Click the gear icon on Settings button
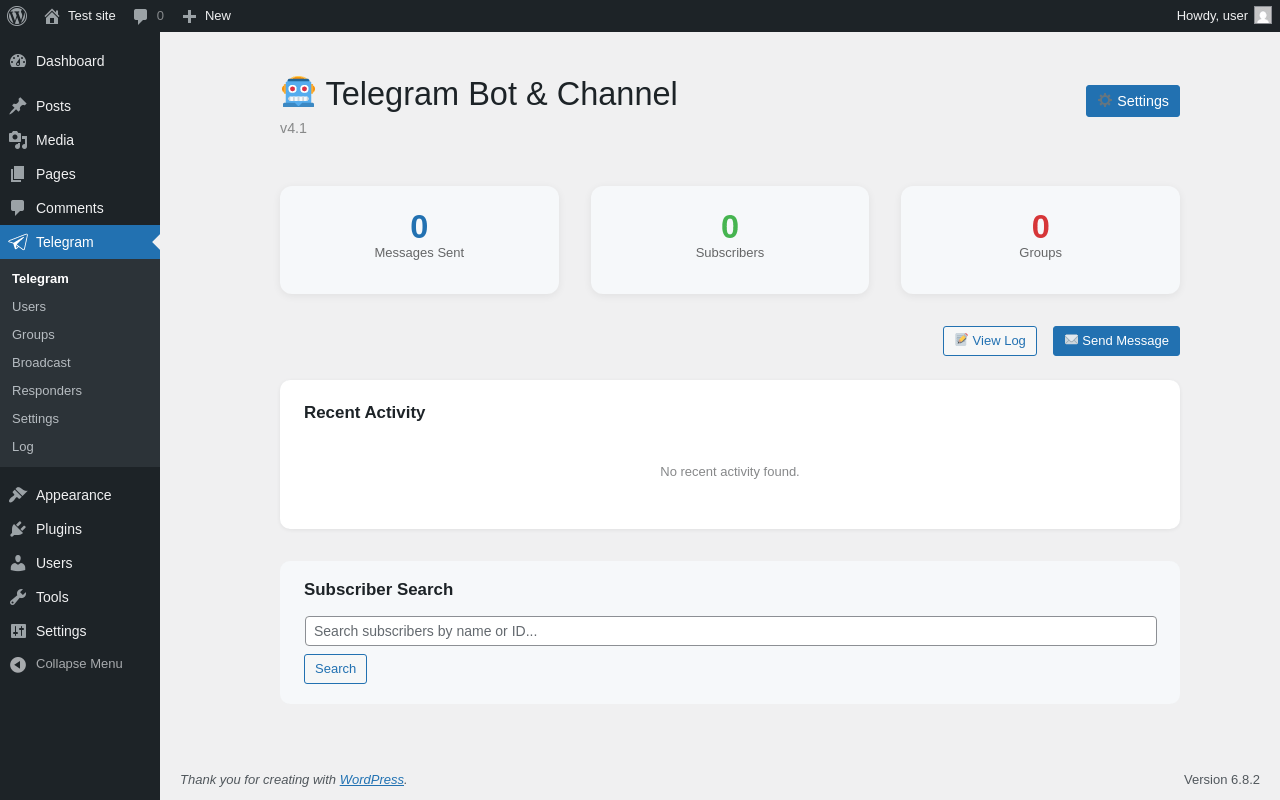The height and width of the screenshot is (800, 1280). (1105, 101)
